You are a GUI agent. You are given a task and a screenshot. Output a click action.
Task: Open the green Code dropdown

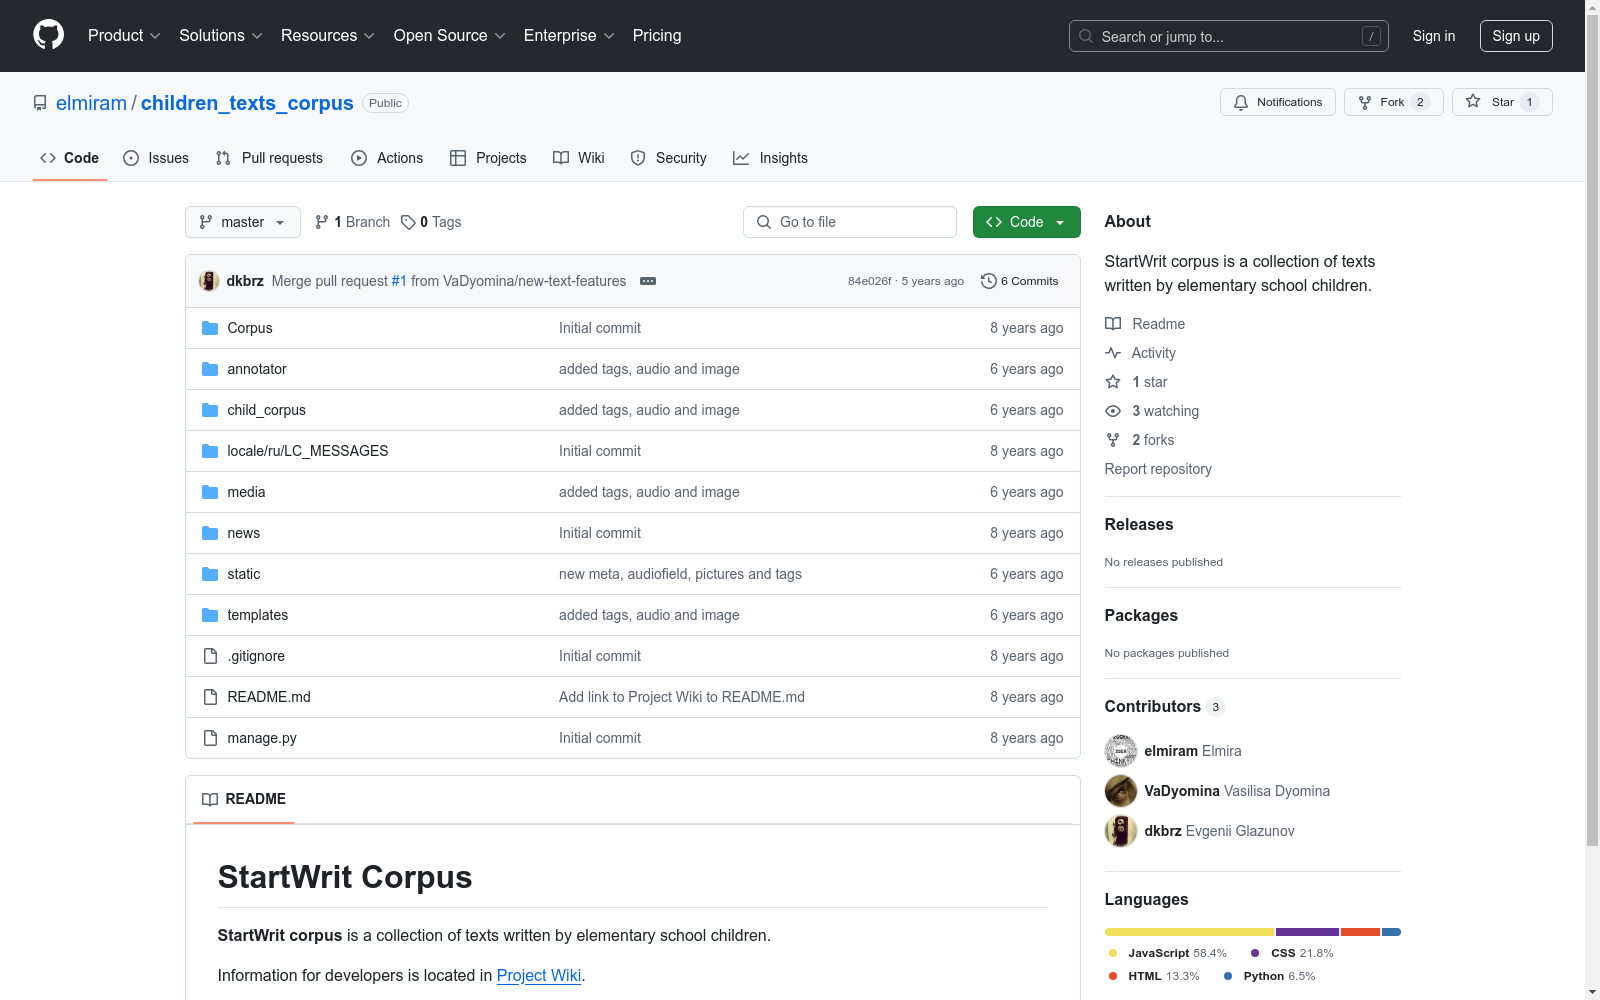1026,222
